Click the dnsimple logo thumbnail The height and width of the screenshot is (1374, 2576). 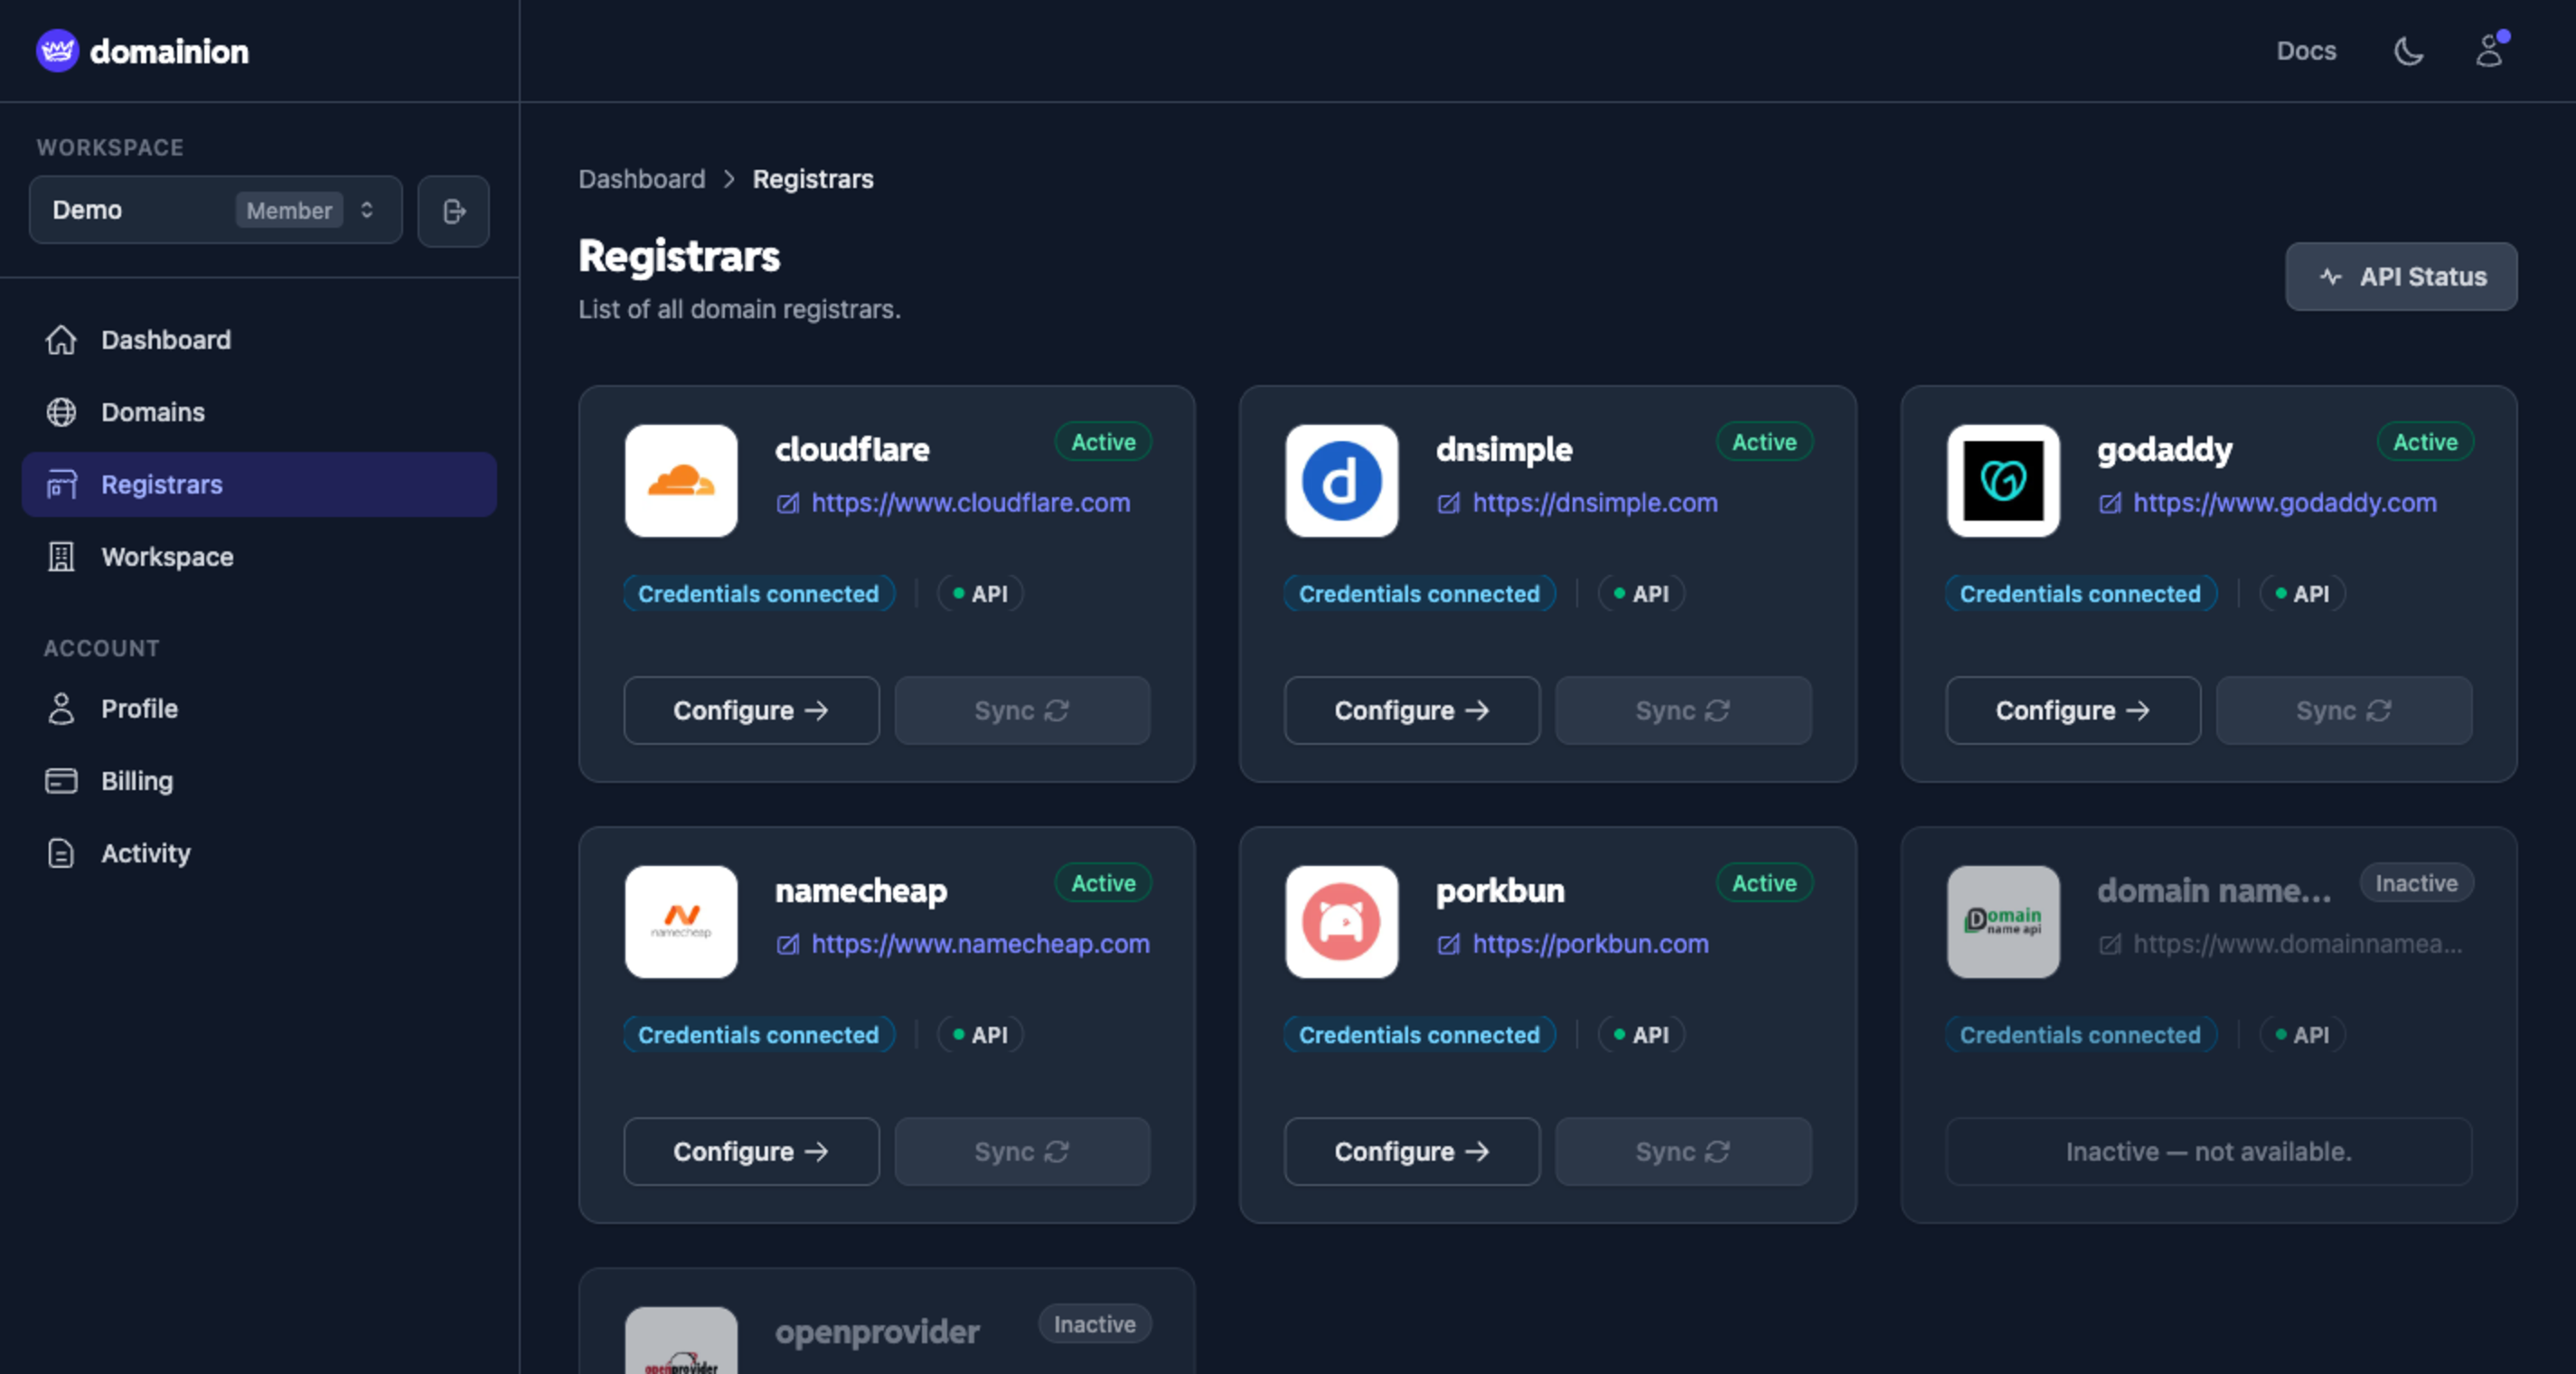tap(1341, 481)
